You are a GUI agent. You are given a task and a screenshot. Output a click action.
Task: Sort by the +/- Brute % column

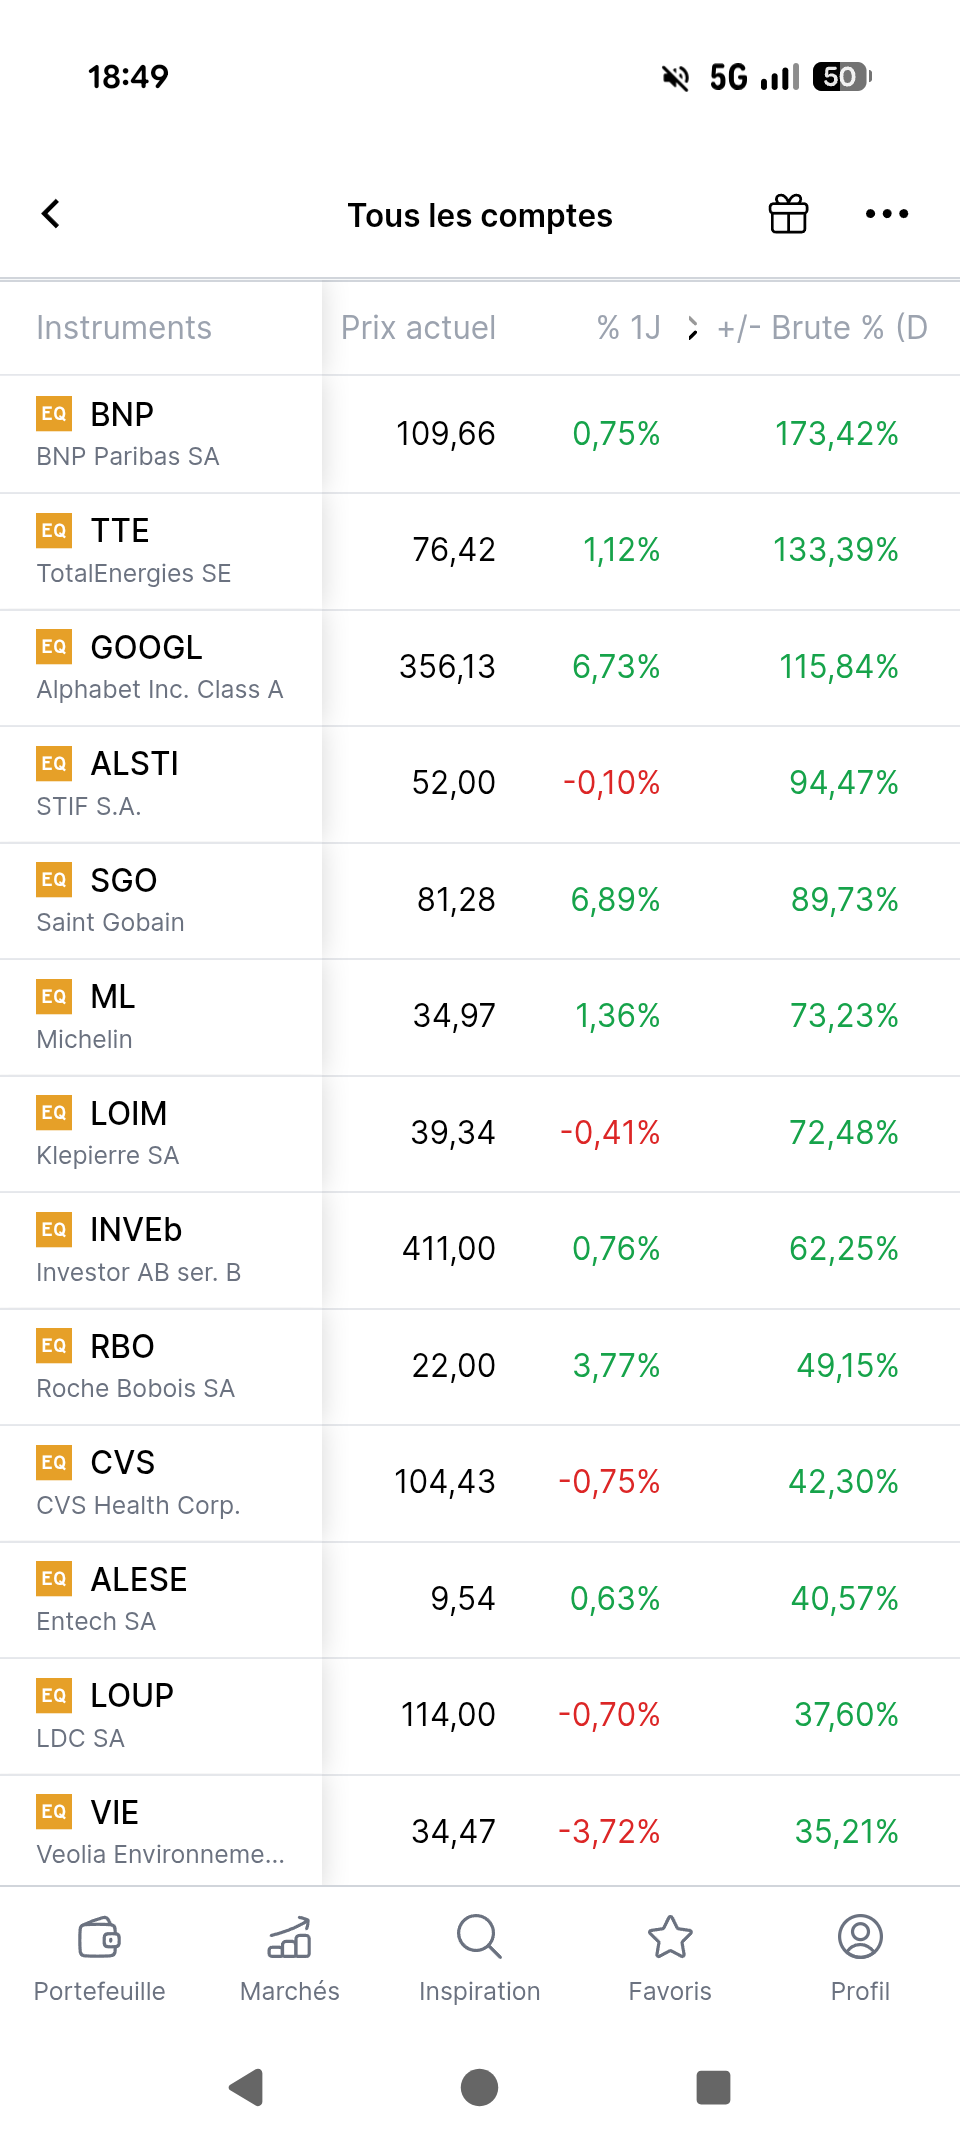point(822,328)
